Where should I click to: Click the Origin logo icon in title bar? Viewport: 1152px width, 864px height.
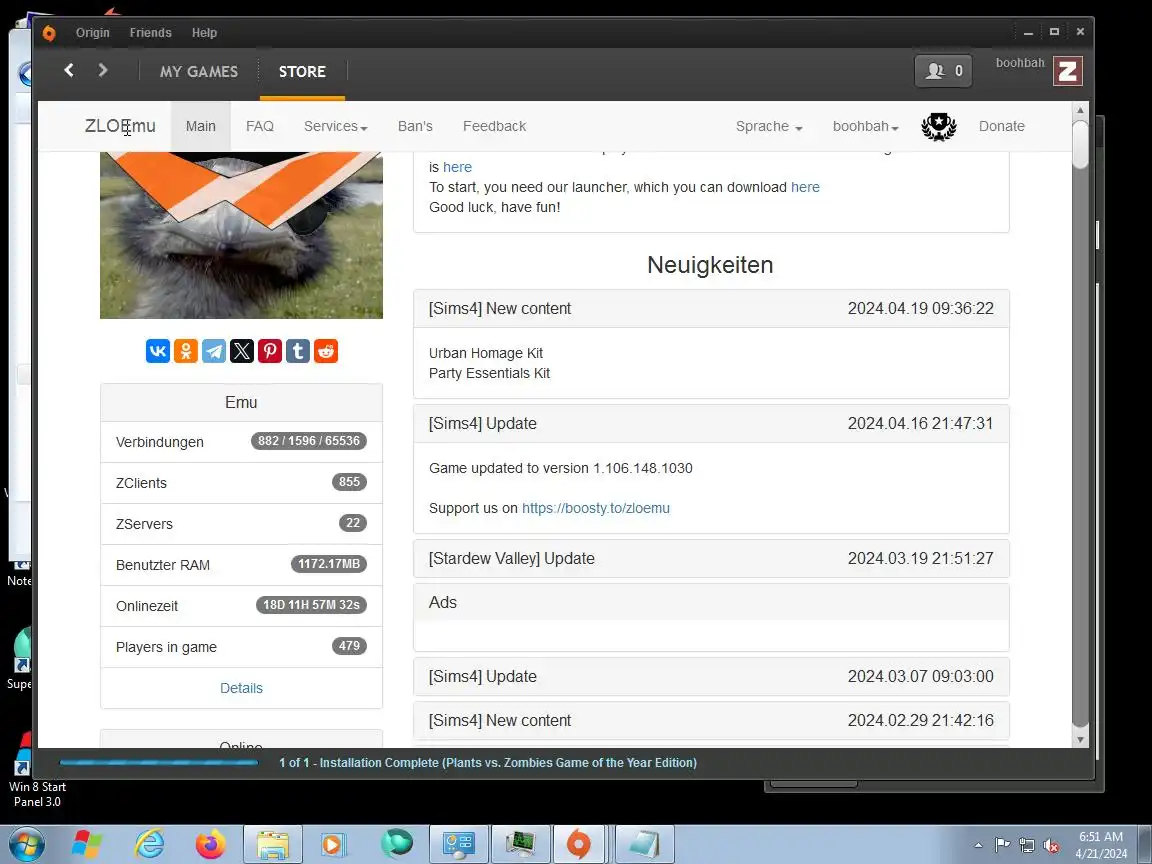[49, 33]
